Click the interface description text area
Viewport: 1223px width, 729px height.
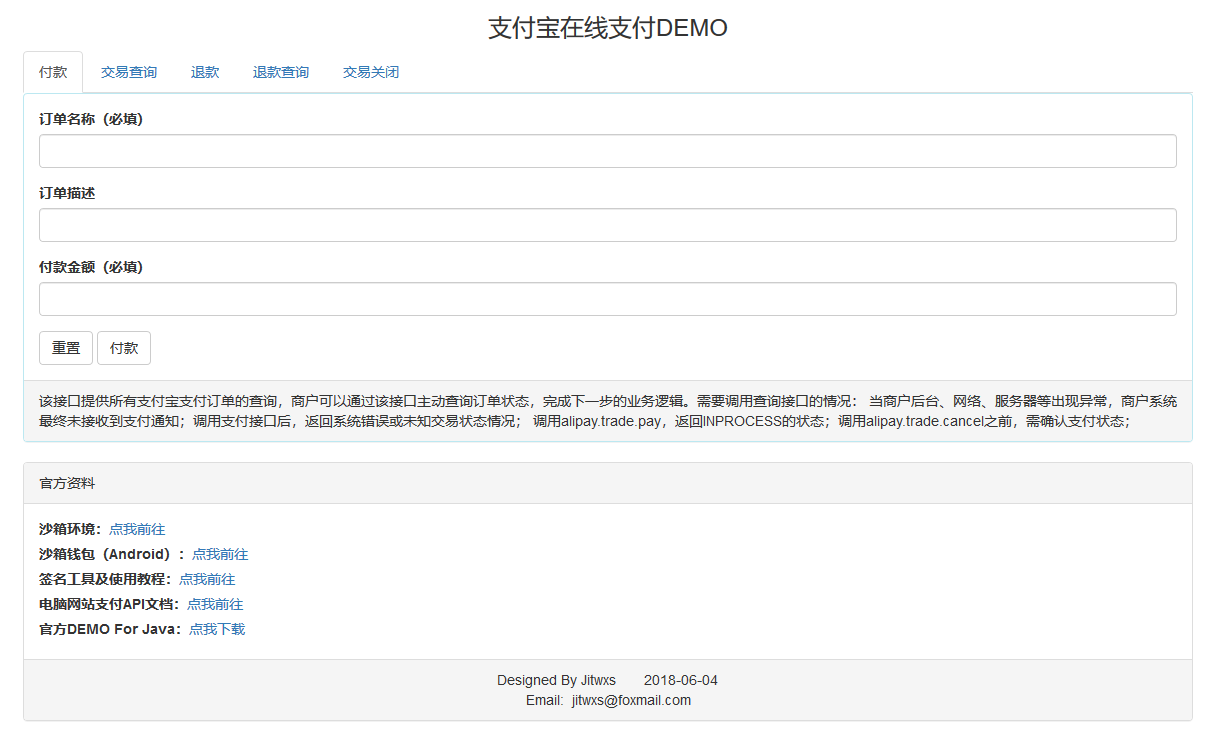tap(607, 413)
